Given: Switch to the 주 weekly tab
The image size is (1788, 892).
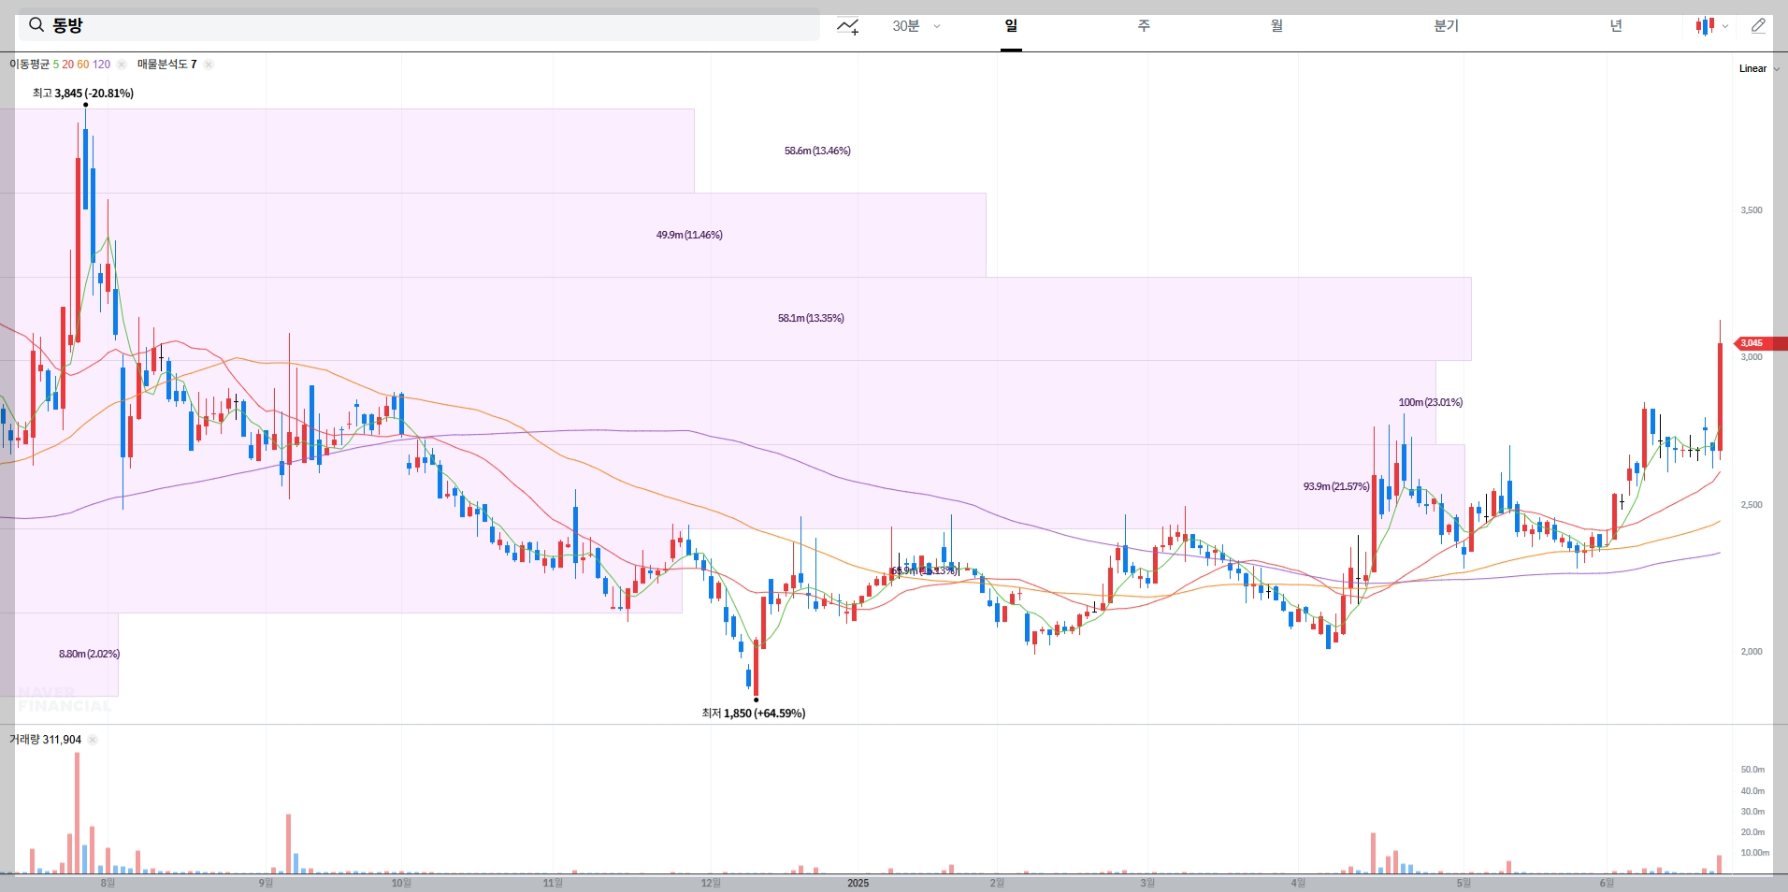Looking at the screenshot, I should pyautogui.click(x=1143, y=26).
